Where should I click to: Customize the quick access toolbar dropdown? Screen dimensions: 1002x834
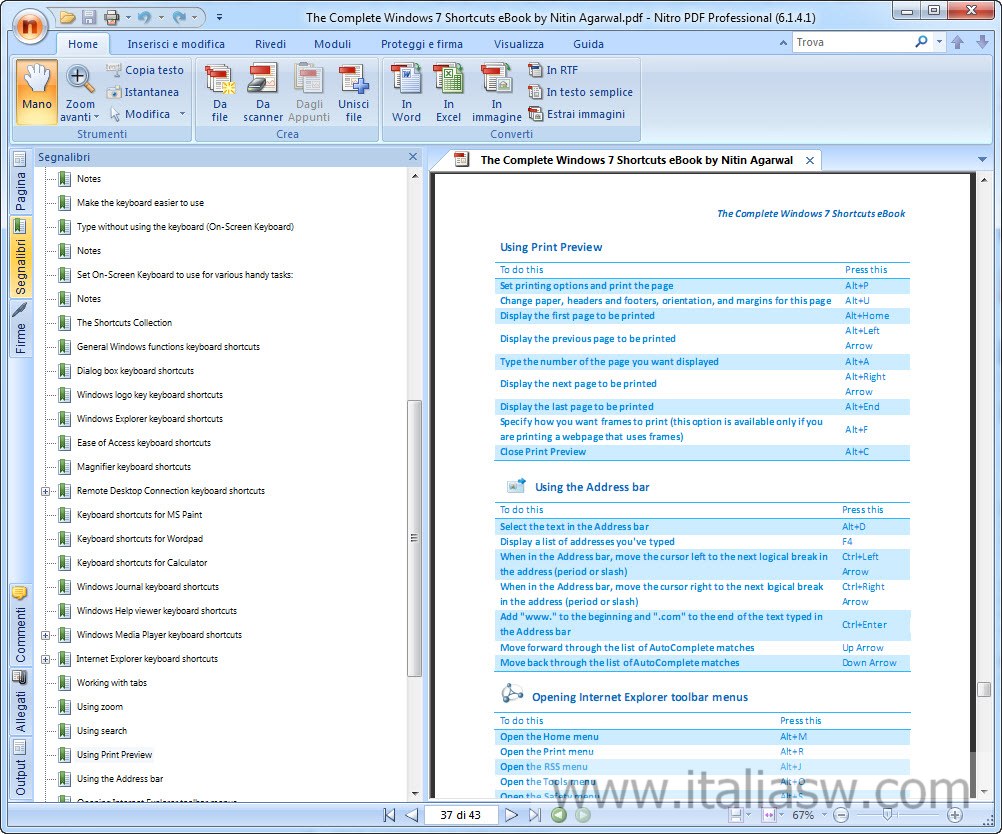219,17
